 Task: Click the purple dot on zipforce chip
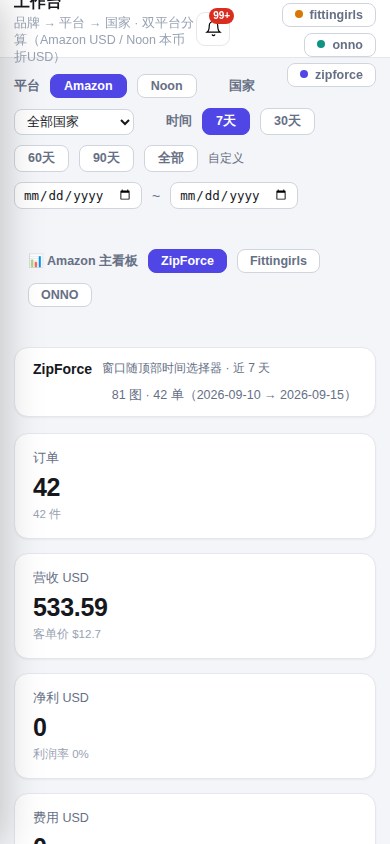point(304,74)
